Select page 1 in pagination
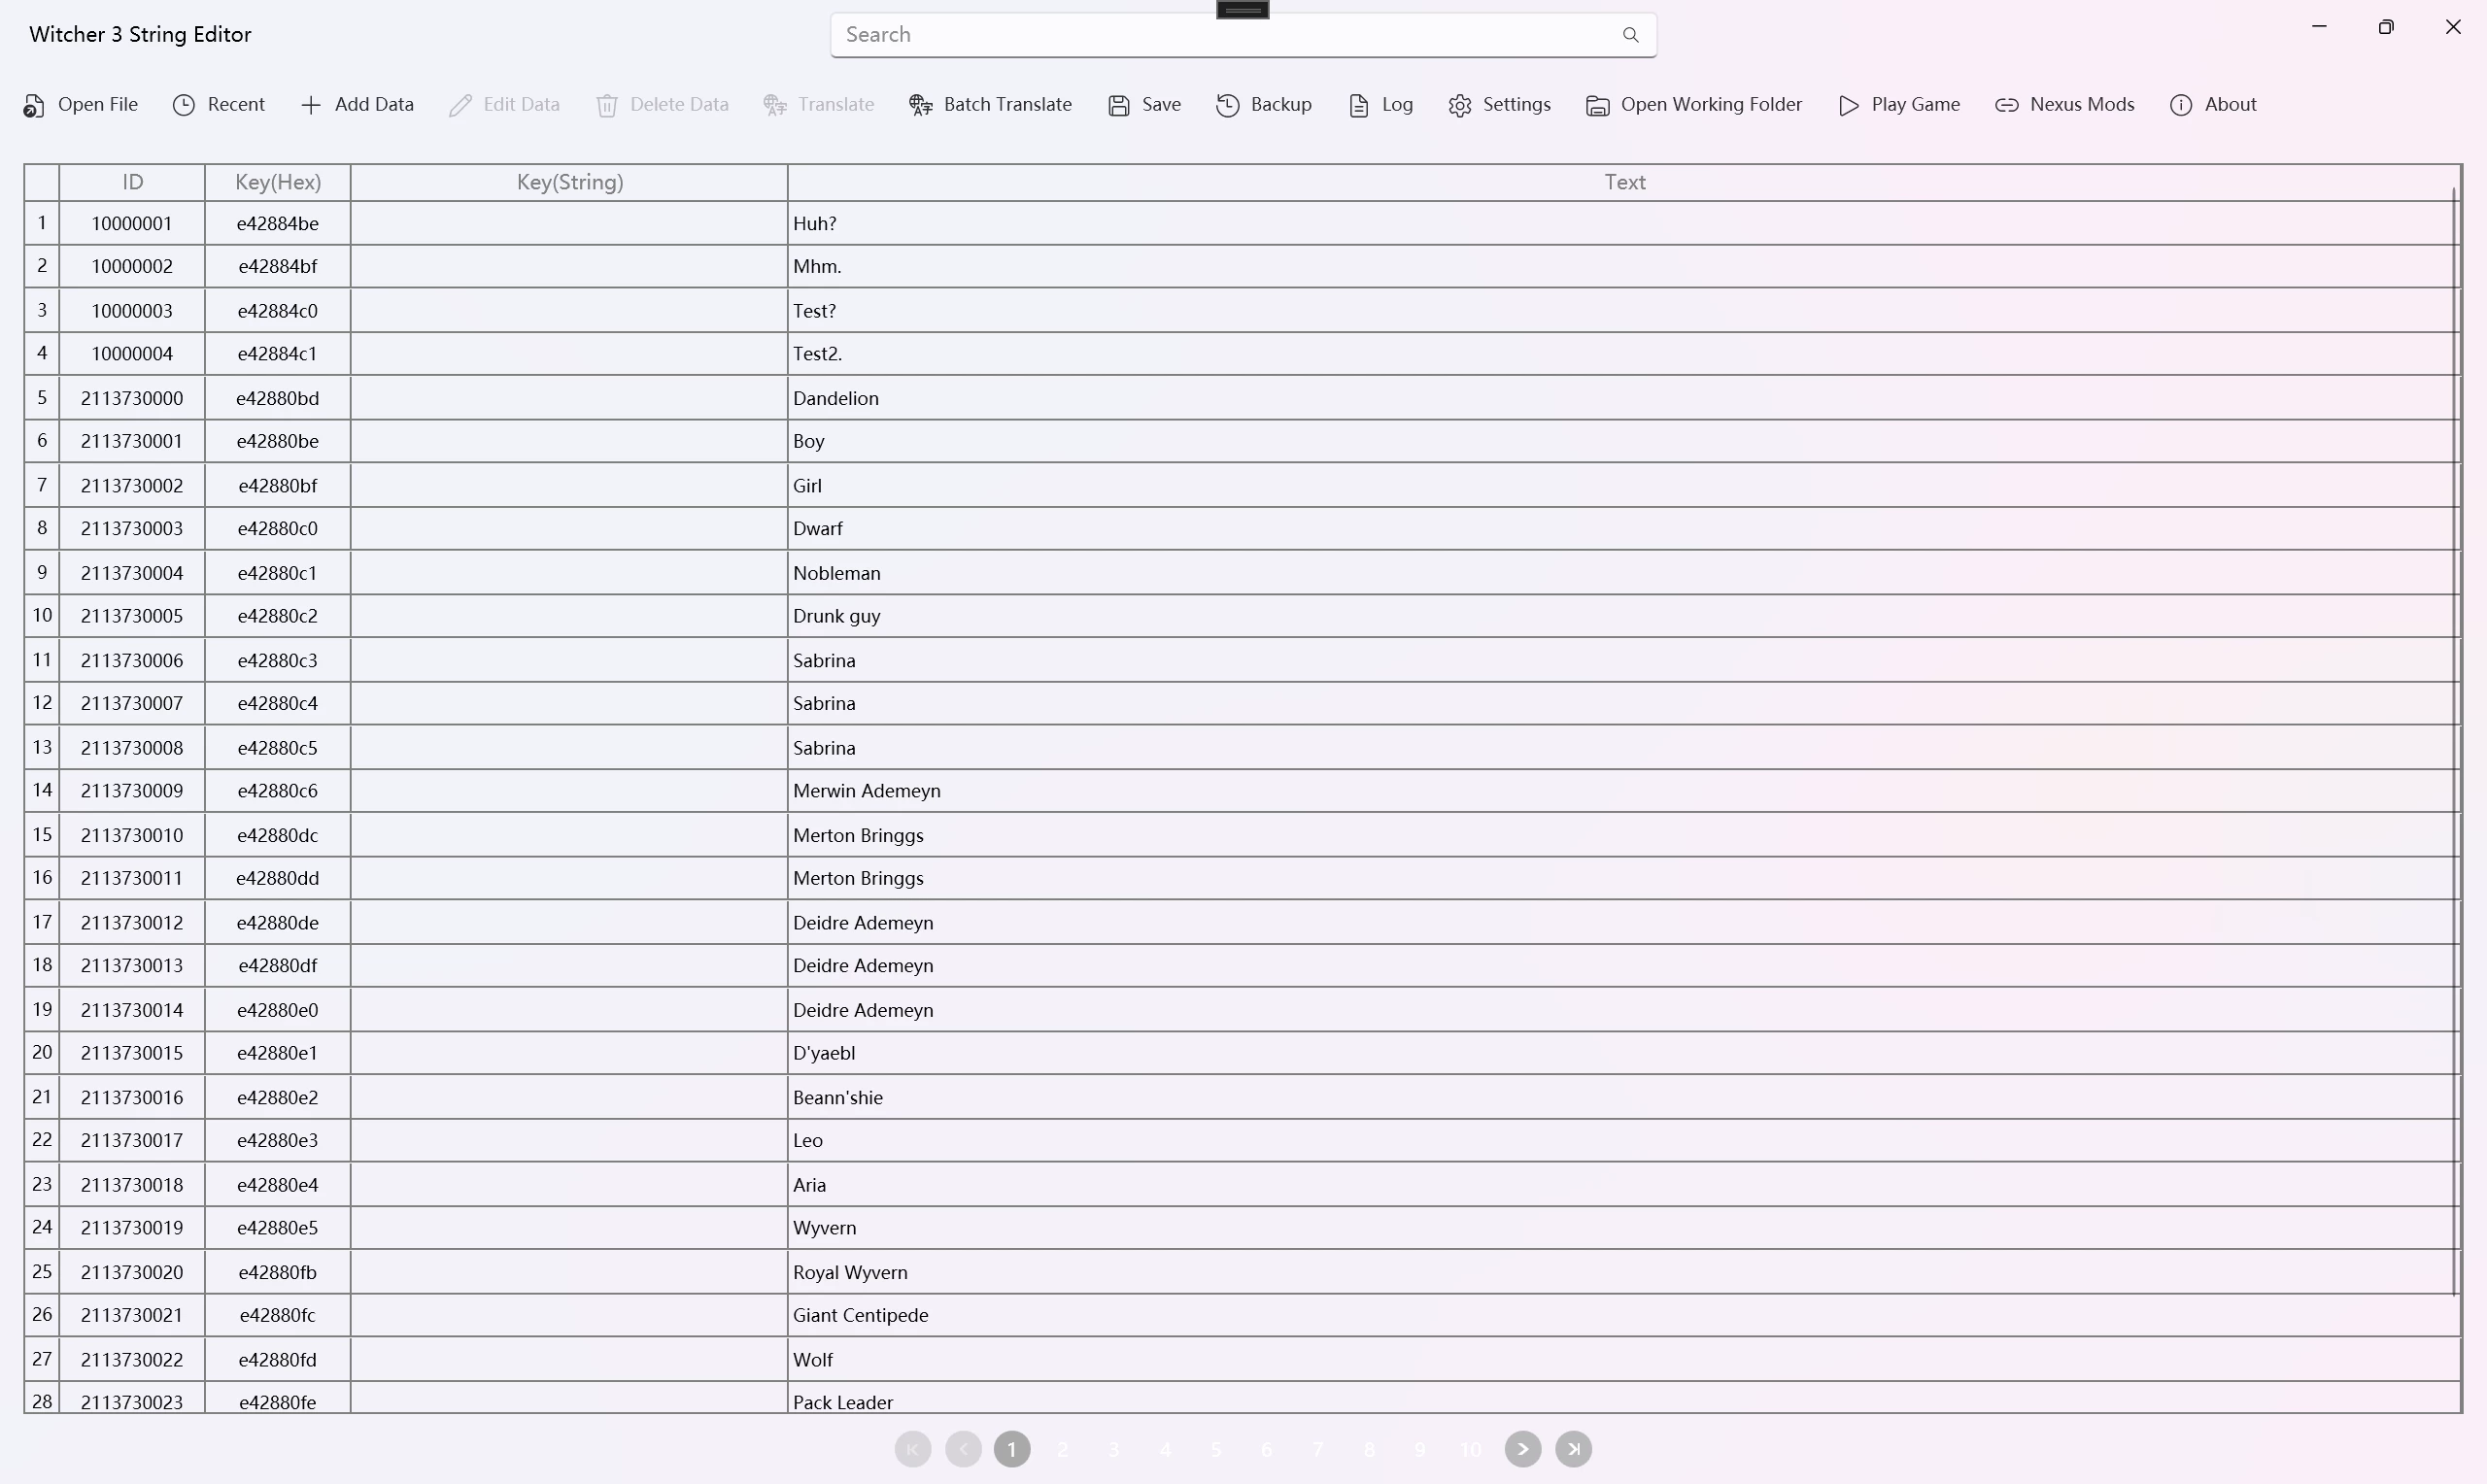This screenshot has height=1484, width=2487. pos(1012,1449)
